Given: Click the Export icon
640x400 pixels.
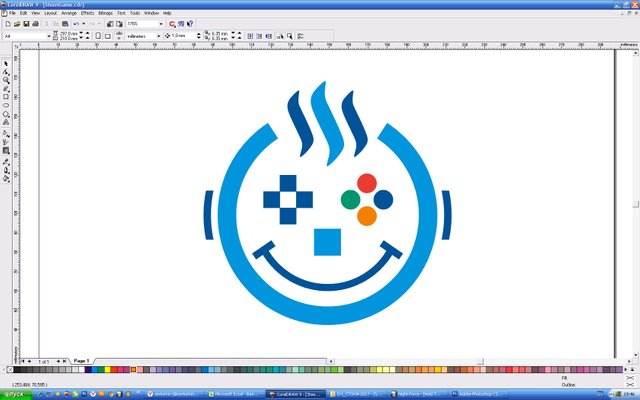Looking at the screenshot, I should (x=119, y=24).
